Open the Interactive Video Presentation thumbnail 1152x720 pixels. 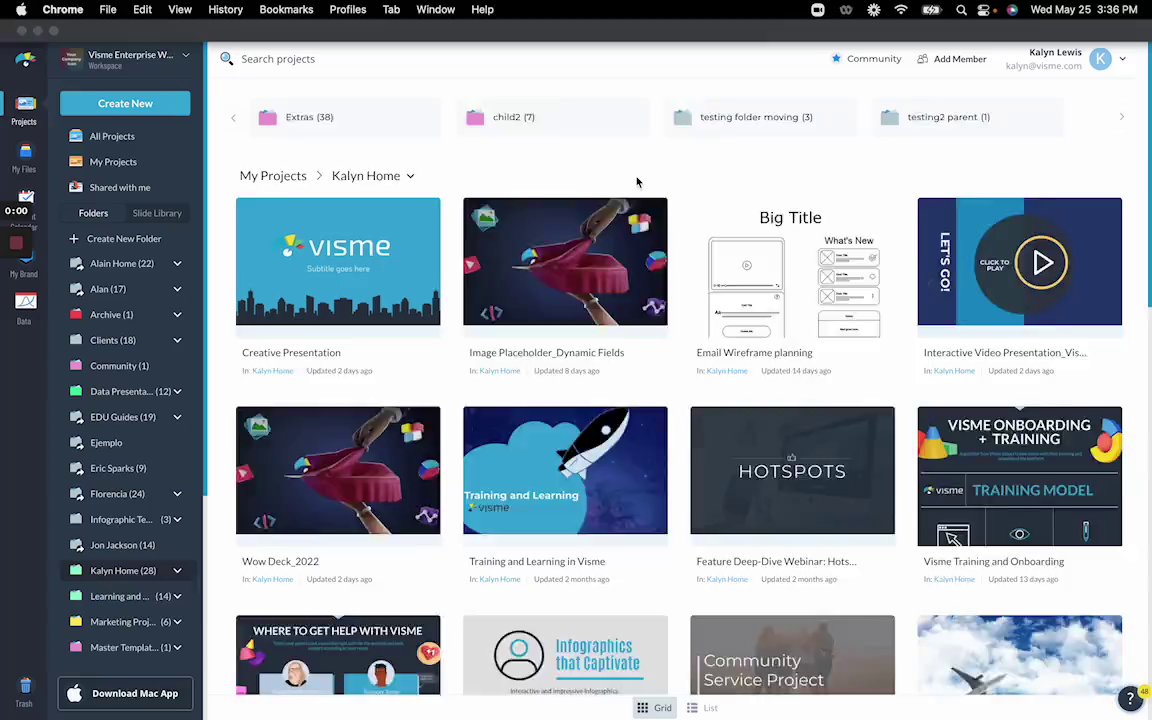[x=1019, y=262]
